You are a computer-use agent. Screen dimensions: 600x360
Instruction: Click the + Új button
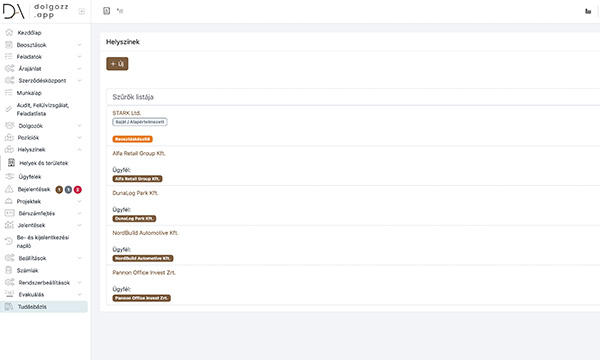coord(117,64)
